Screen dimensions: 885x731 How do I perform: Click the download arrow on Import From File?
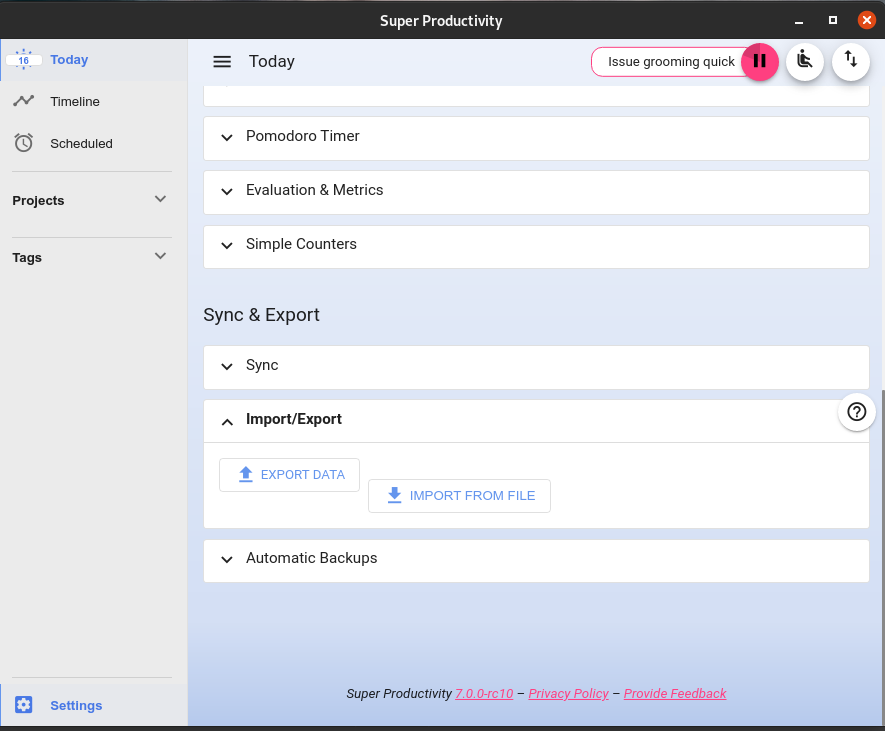[x=395, y=495]
